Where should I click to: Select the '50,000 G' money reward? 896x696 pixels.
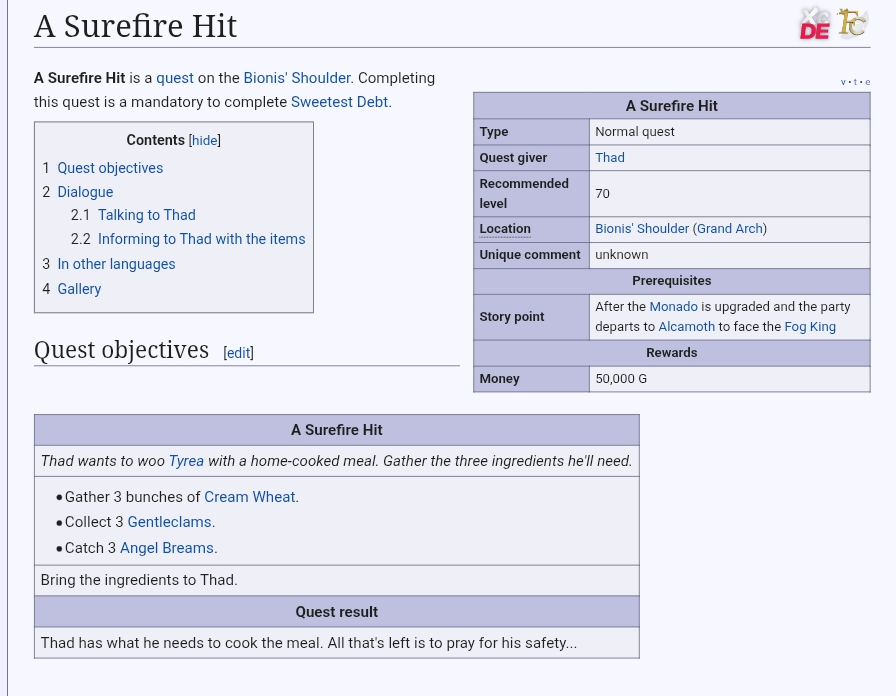click(x=621, y=379)
